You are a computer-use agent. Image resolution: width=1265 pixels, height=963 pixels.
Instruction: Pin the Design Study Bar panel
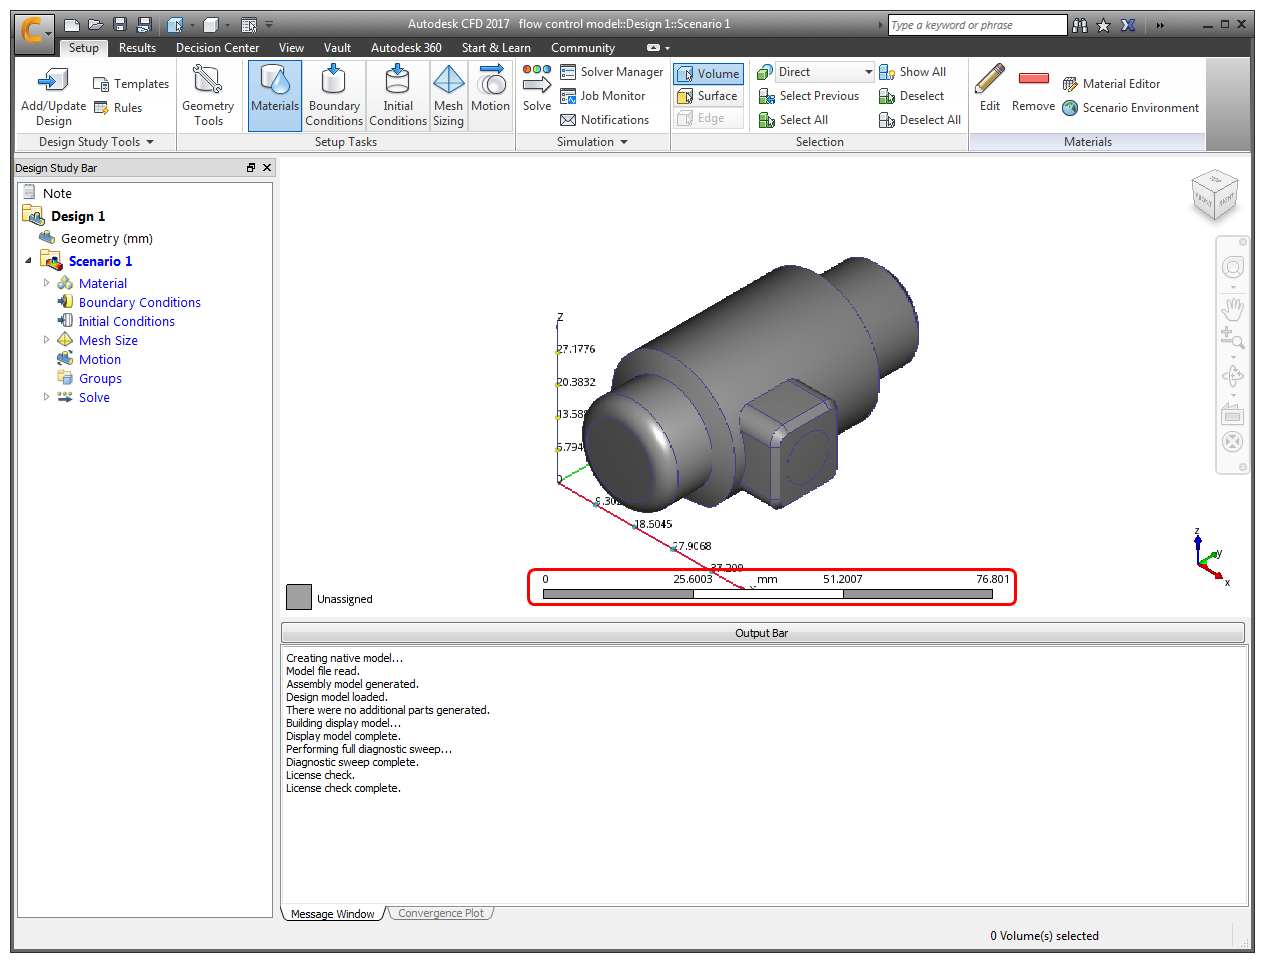point(250,167)
